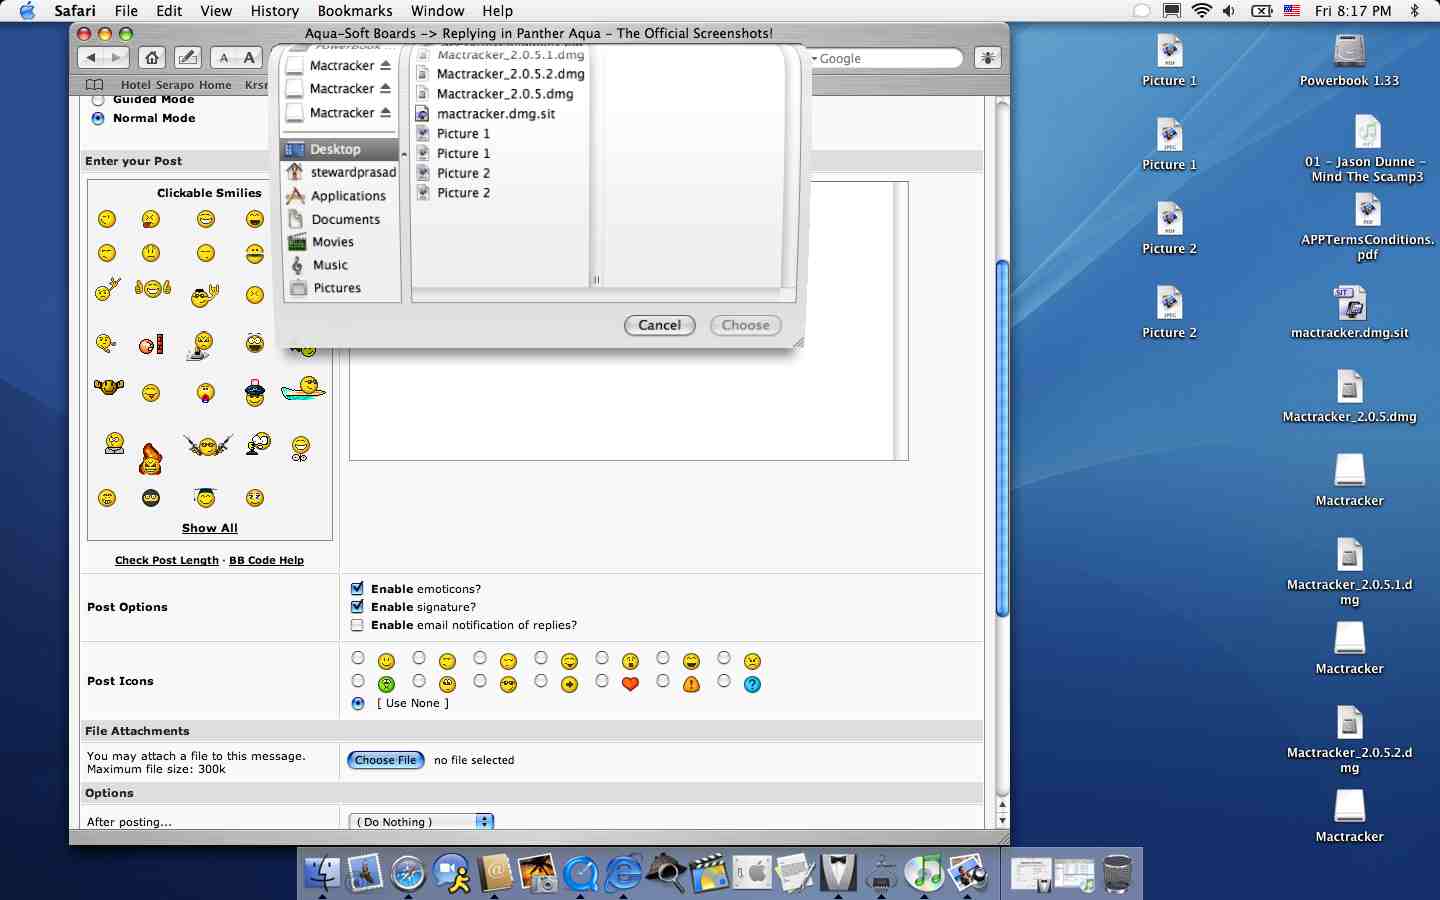This screenshot has width=1440, height=900.
Task: Uncheck Enable signature checkbox
Action: 357,606
